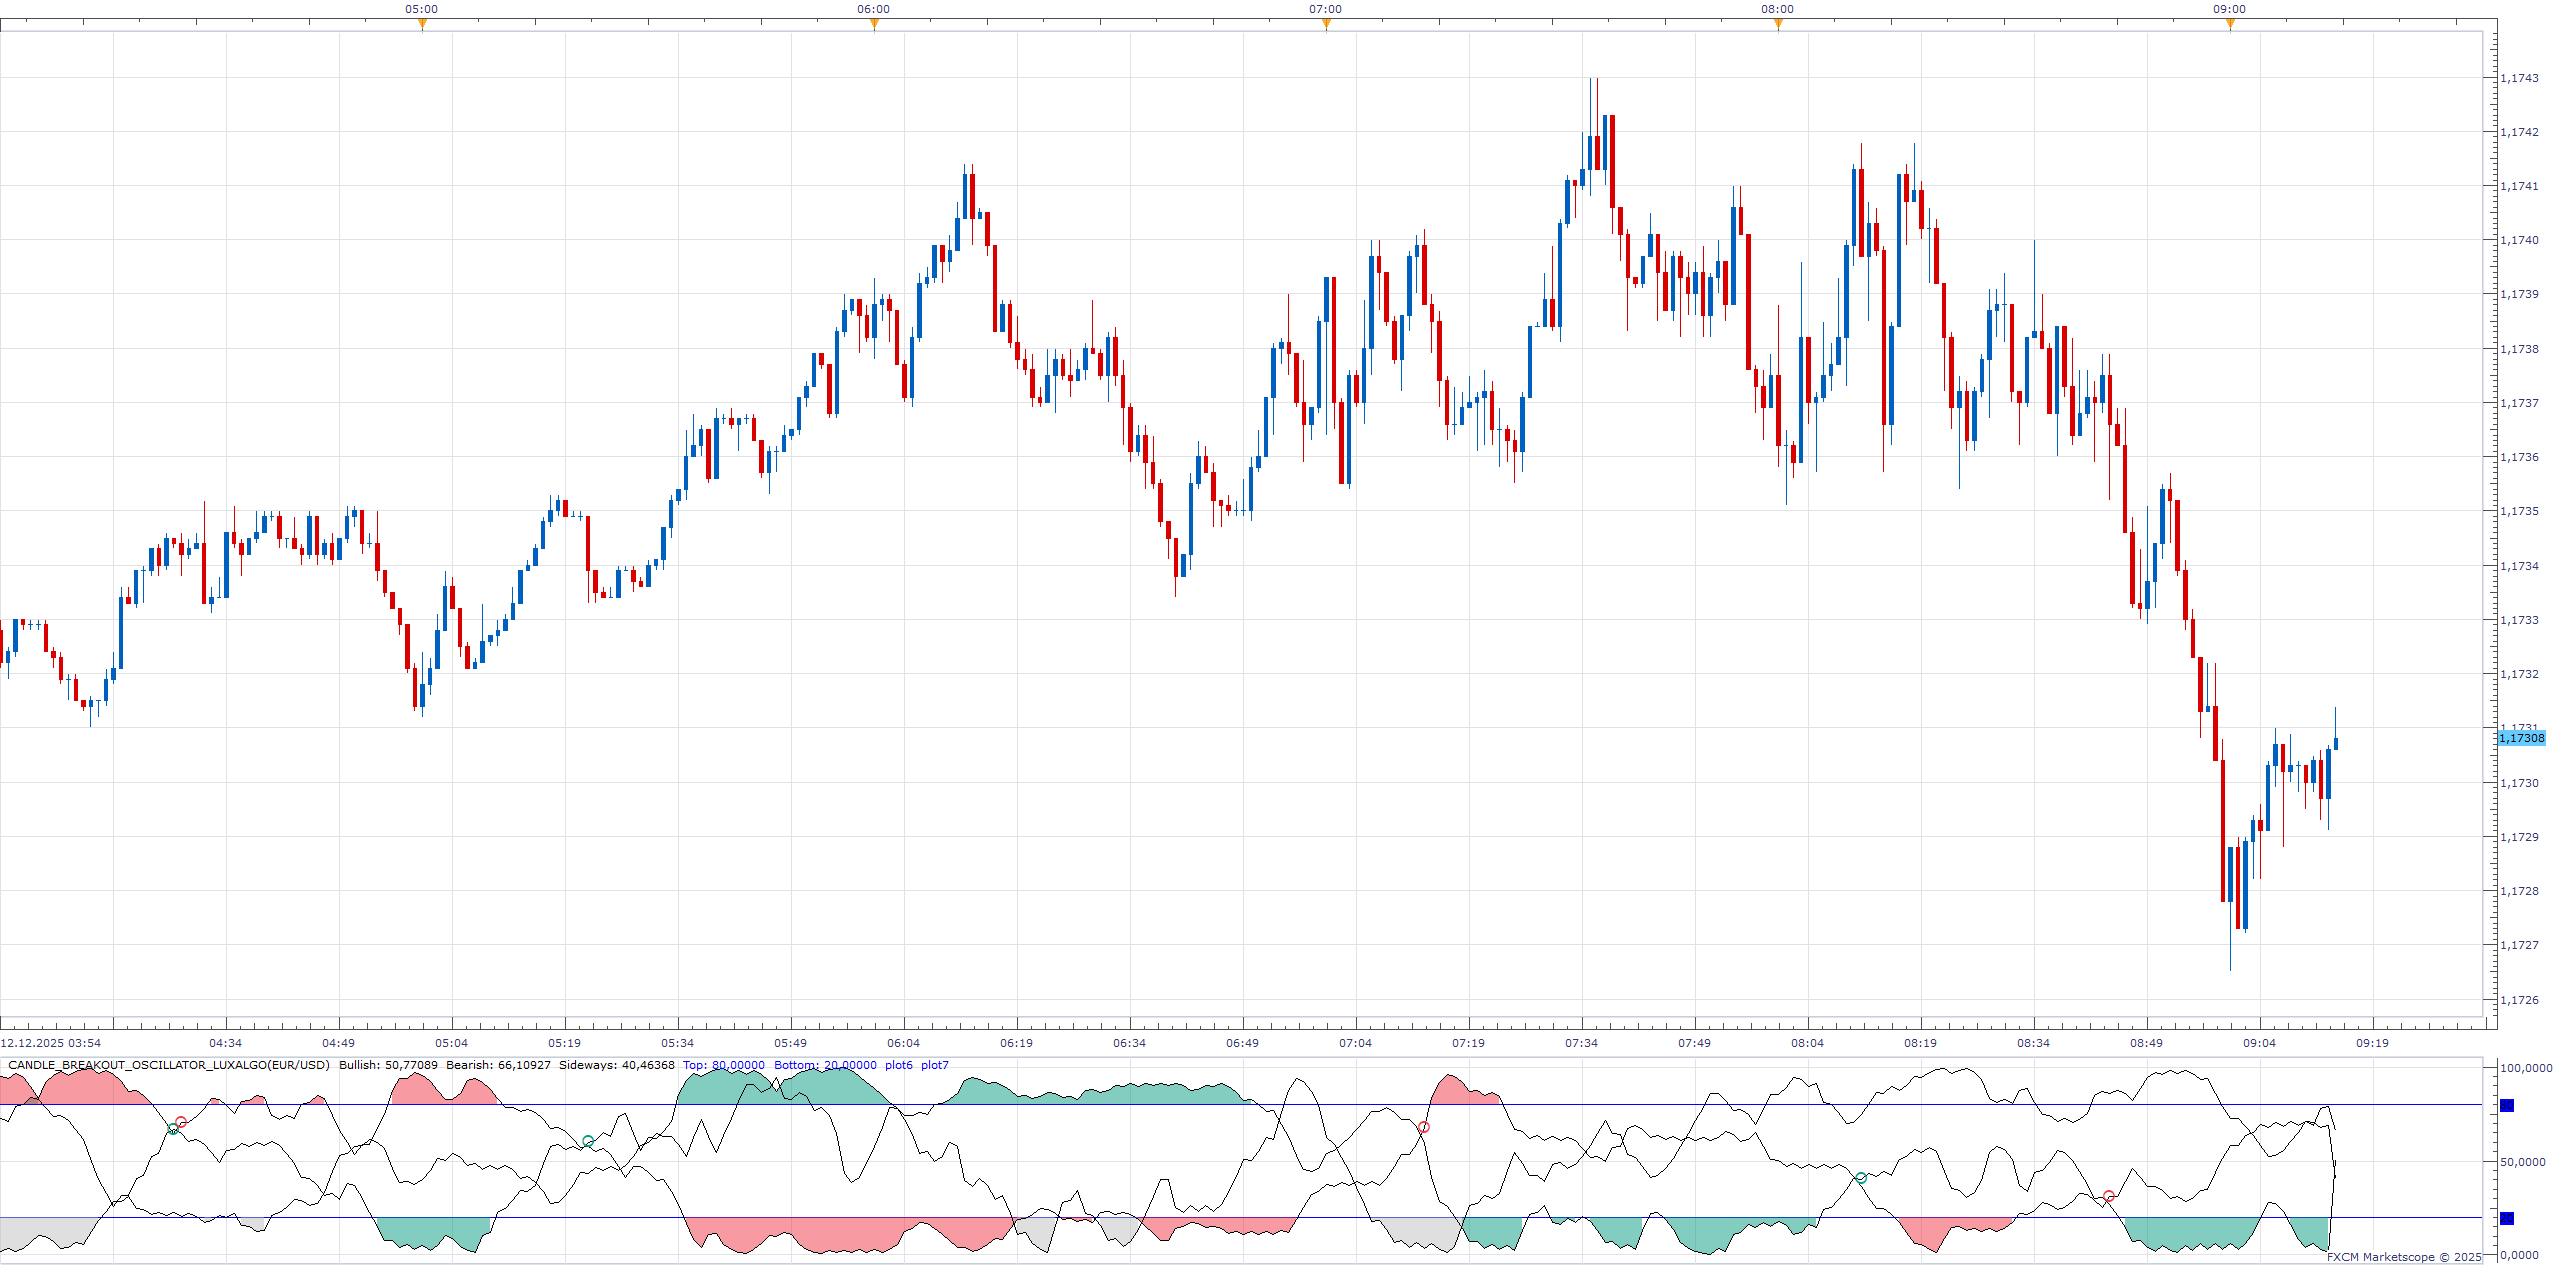Click the red signal circle near 07:13
Viewport: 2555px width, 1265px height.
pyautogui.click(x=1424, y=1127)
